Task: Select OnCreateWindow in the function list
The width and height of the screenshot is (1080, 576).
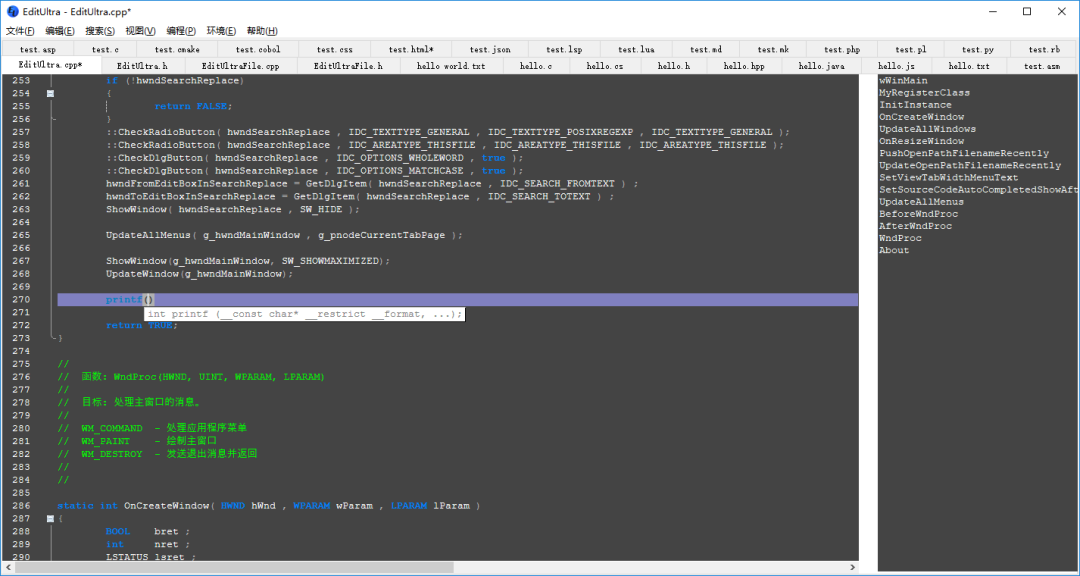Action: [922, 117]
